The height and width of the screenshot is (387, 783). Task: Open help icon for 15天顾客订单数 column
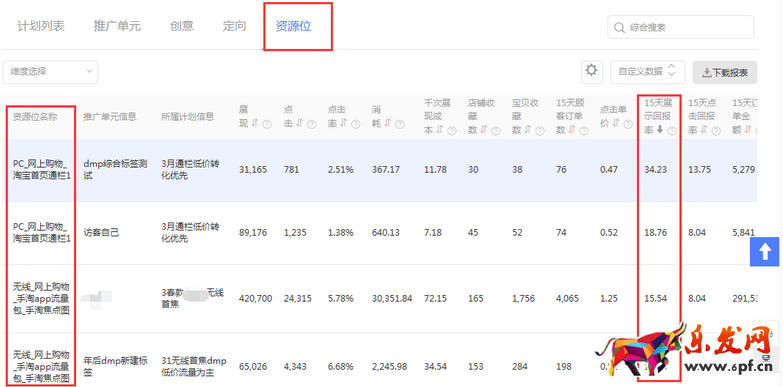[584, 131]
